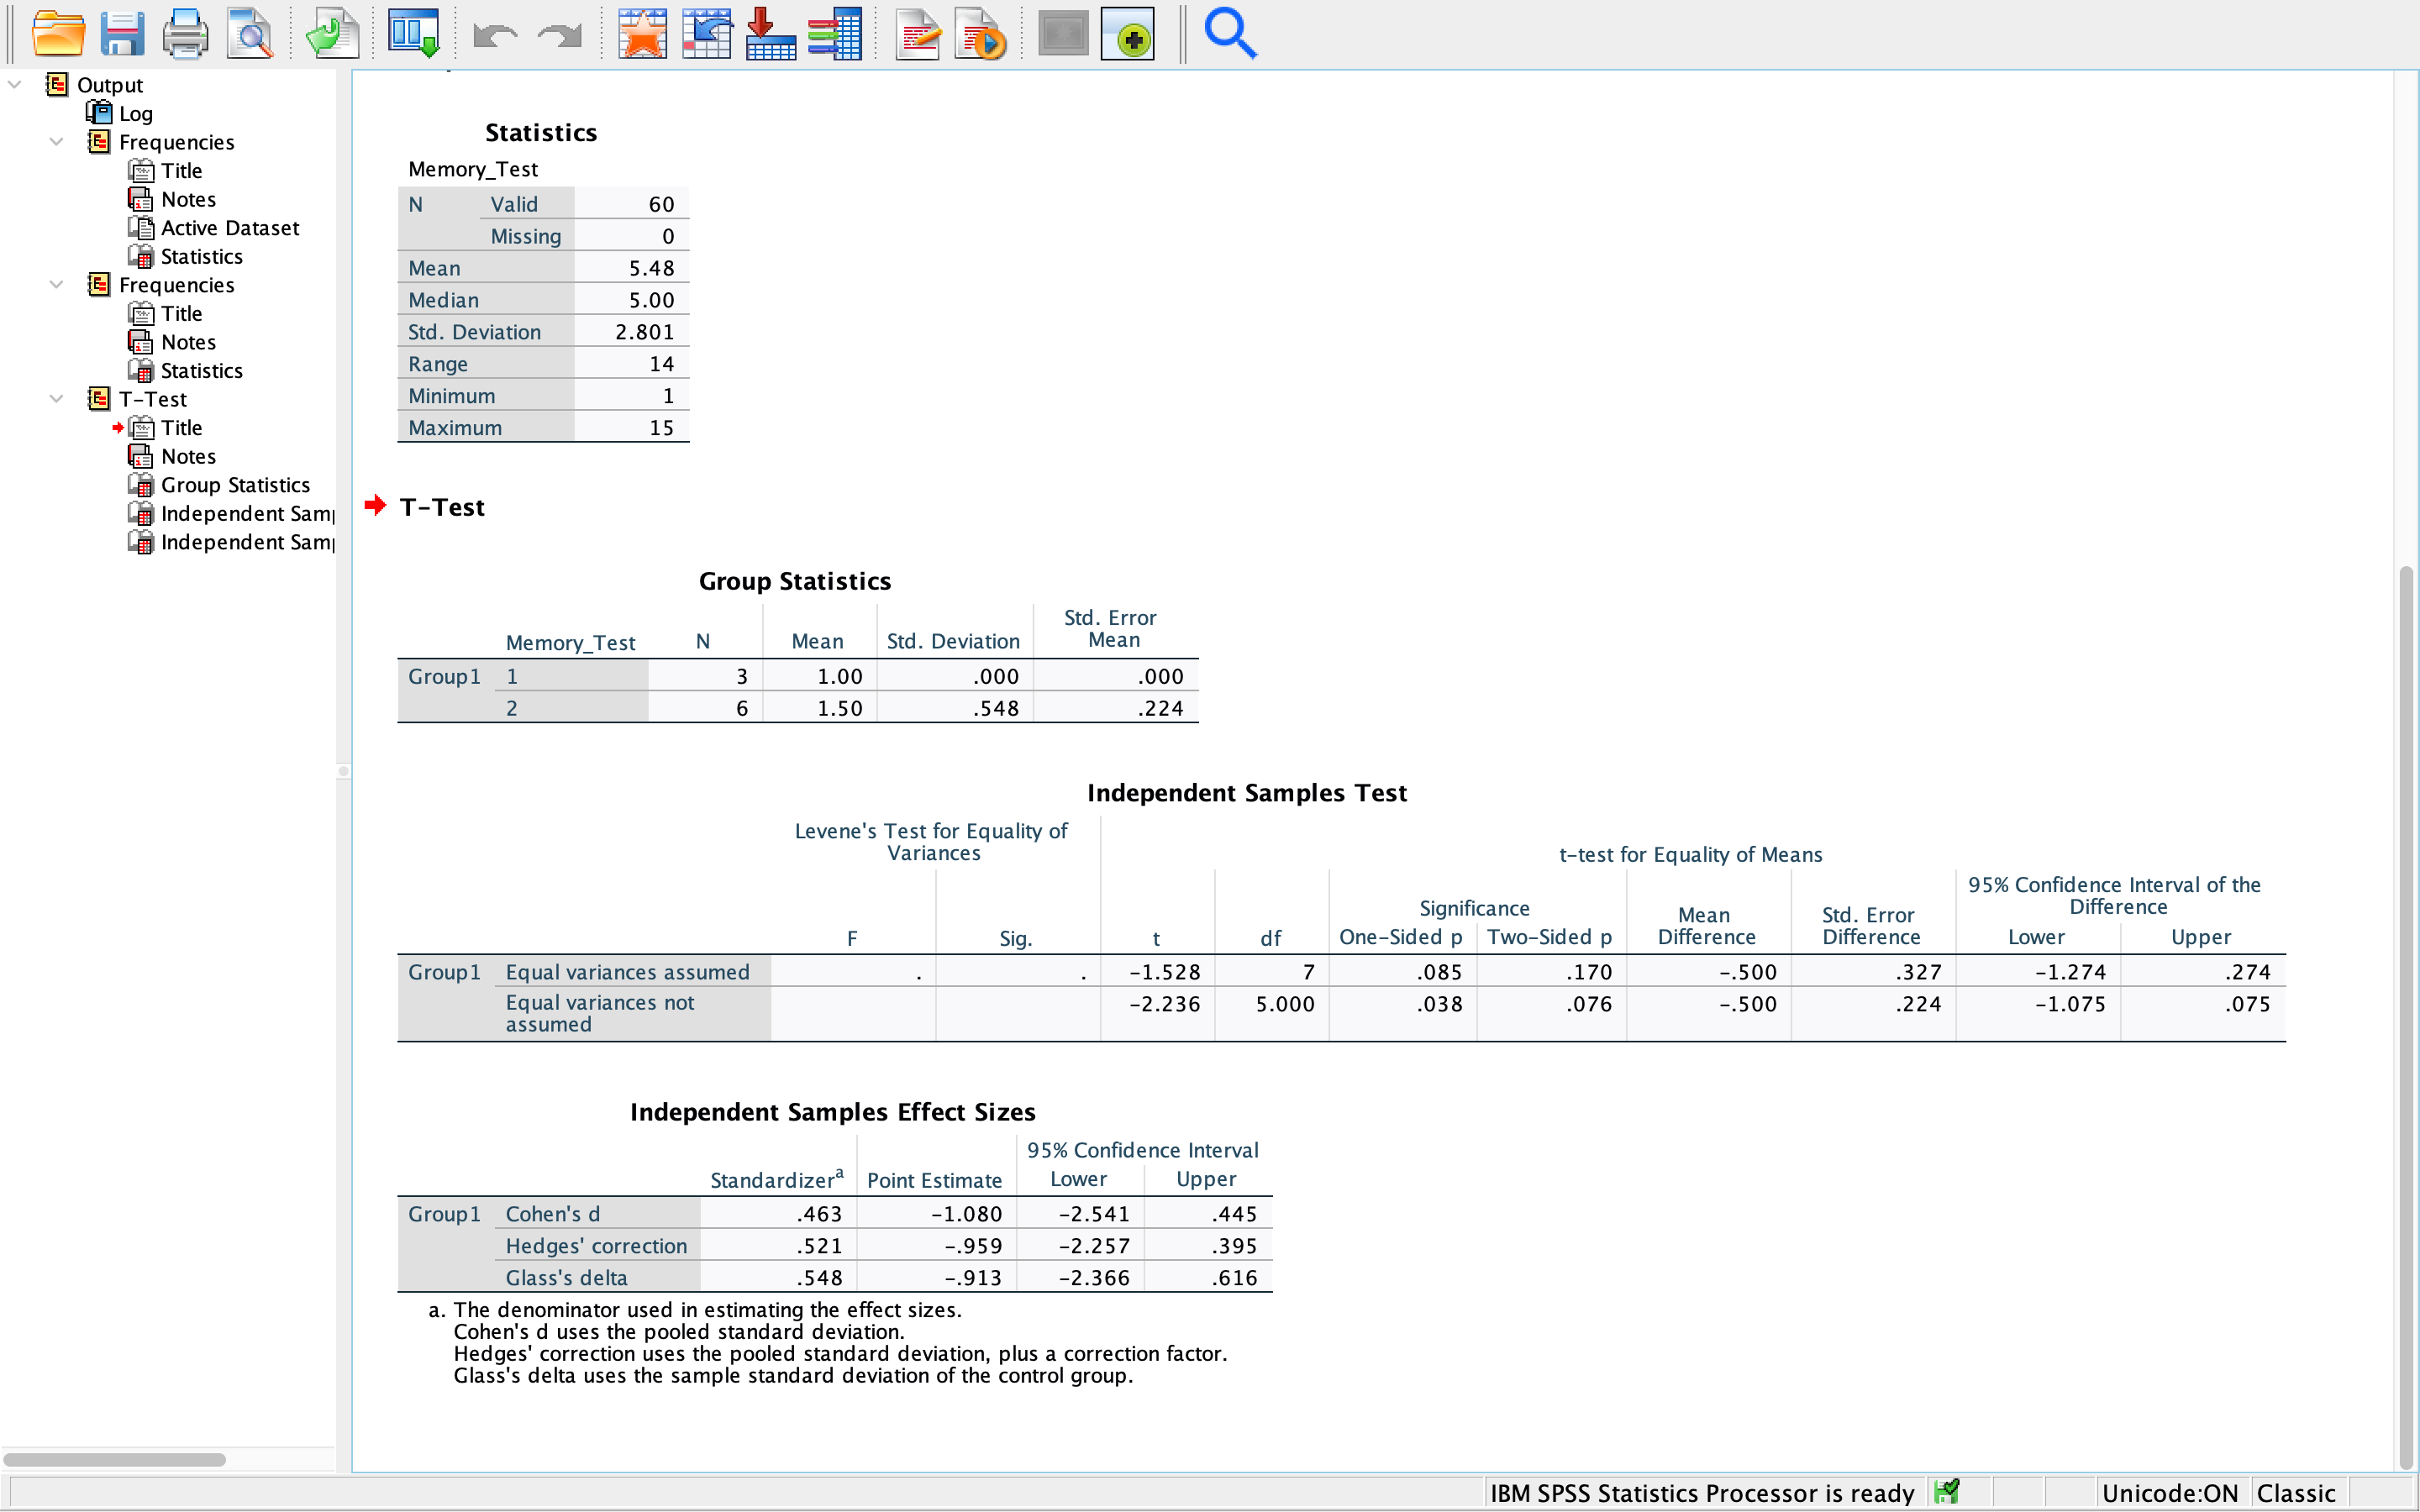Collapse the Output tree branch
The width and height of the screenshot is (2420, 1512).
coord(14,84)
